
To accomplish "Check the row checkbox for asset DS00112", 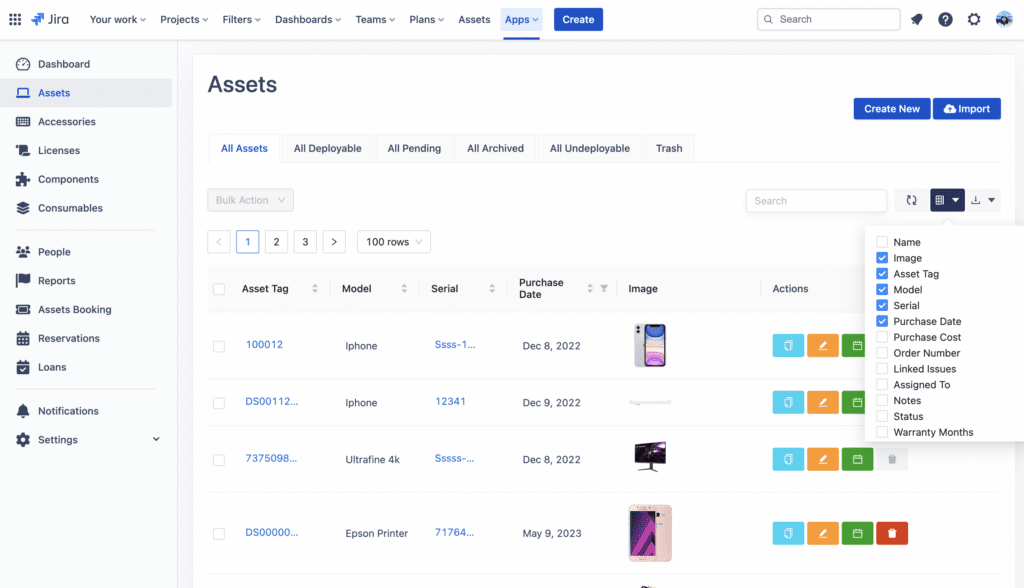I will click(219, 401).
